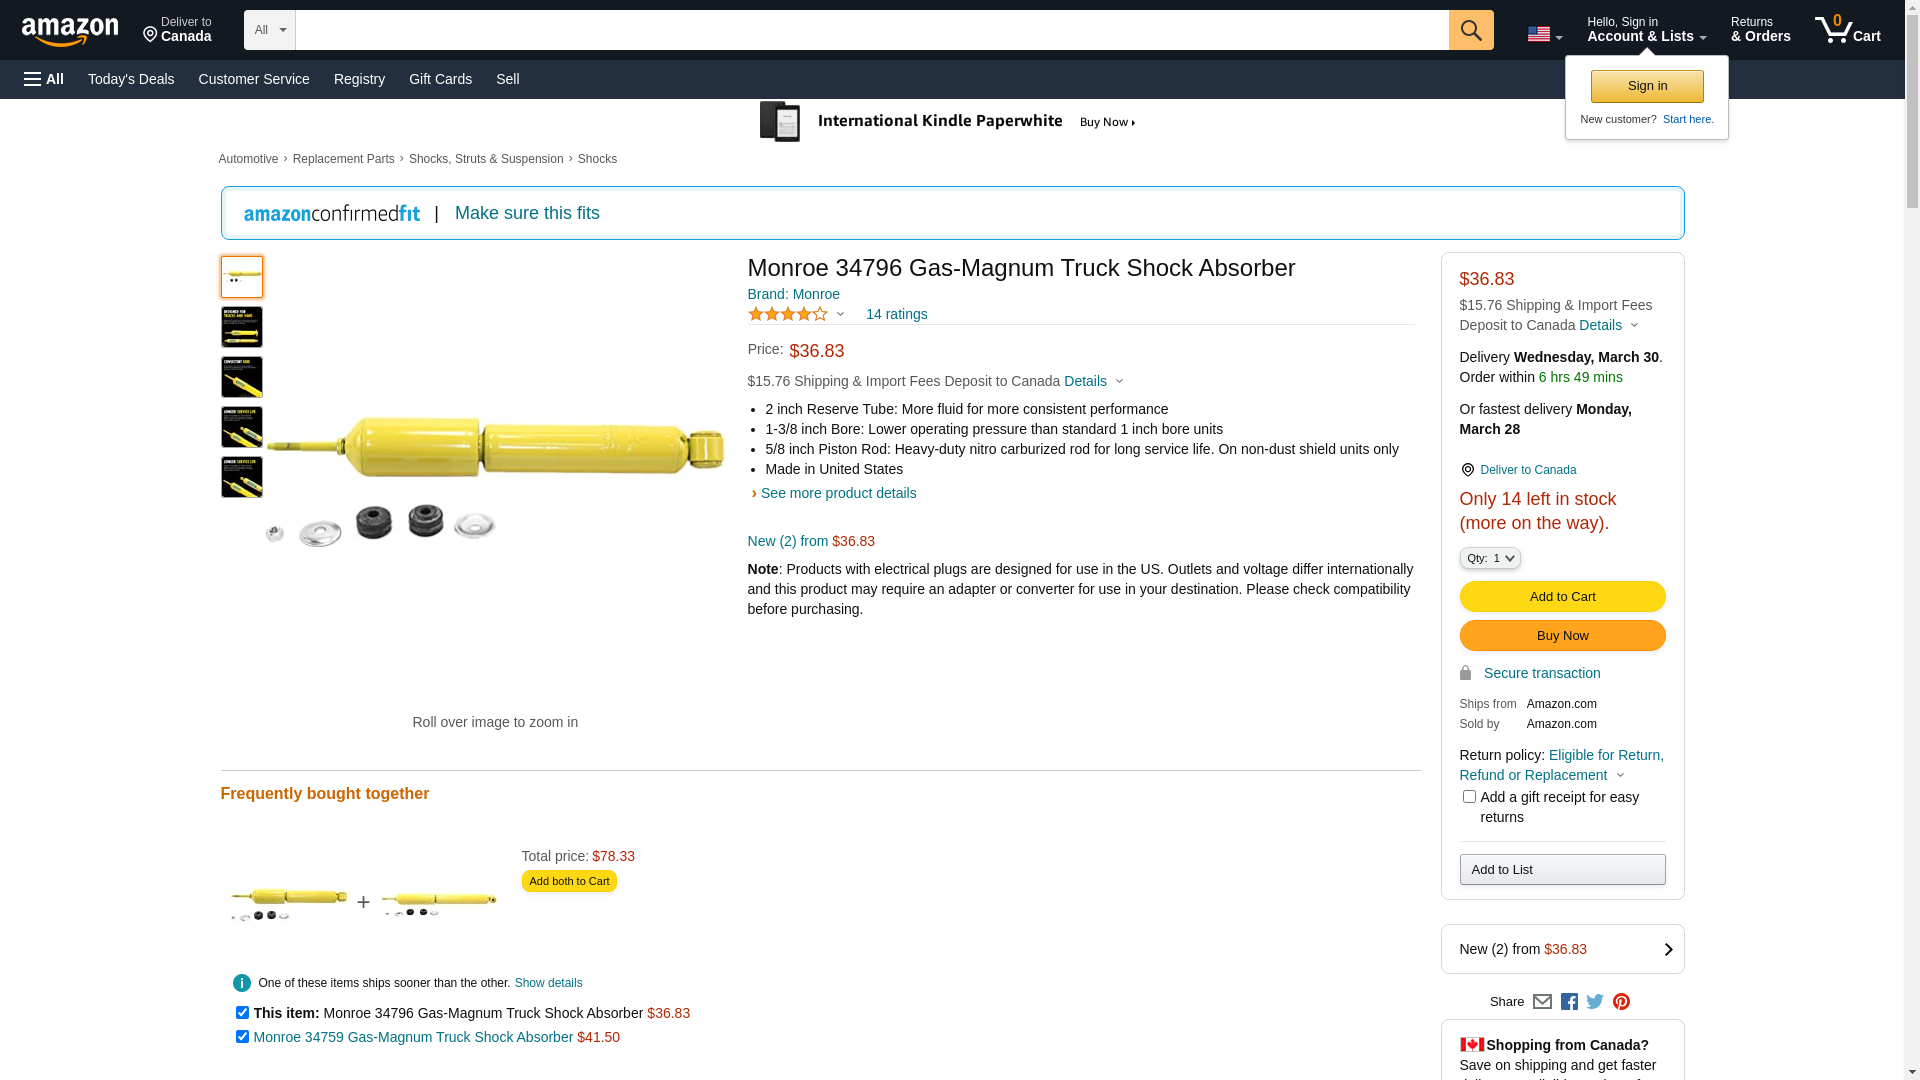This screenshot has width=1920, height=1080.
Task: Open the country flag selector
Action: pos(1544,34)
